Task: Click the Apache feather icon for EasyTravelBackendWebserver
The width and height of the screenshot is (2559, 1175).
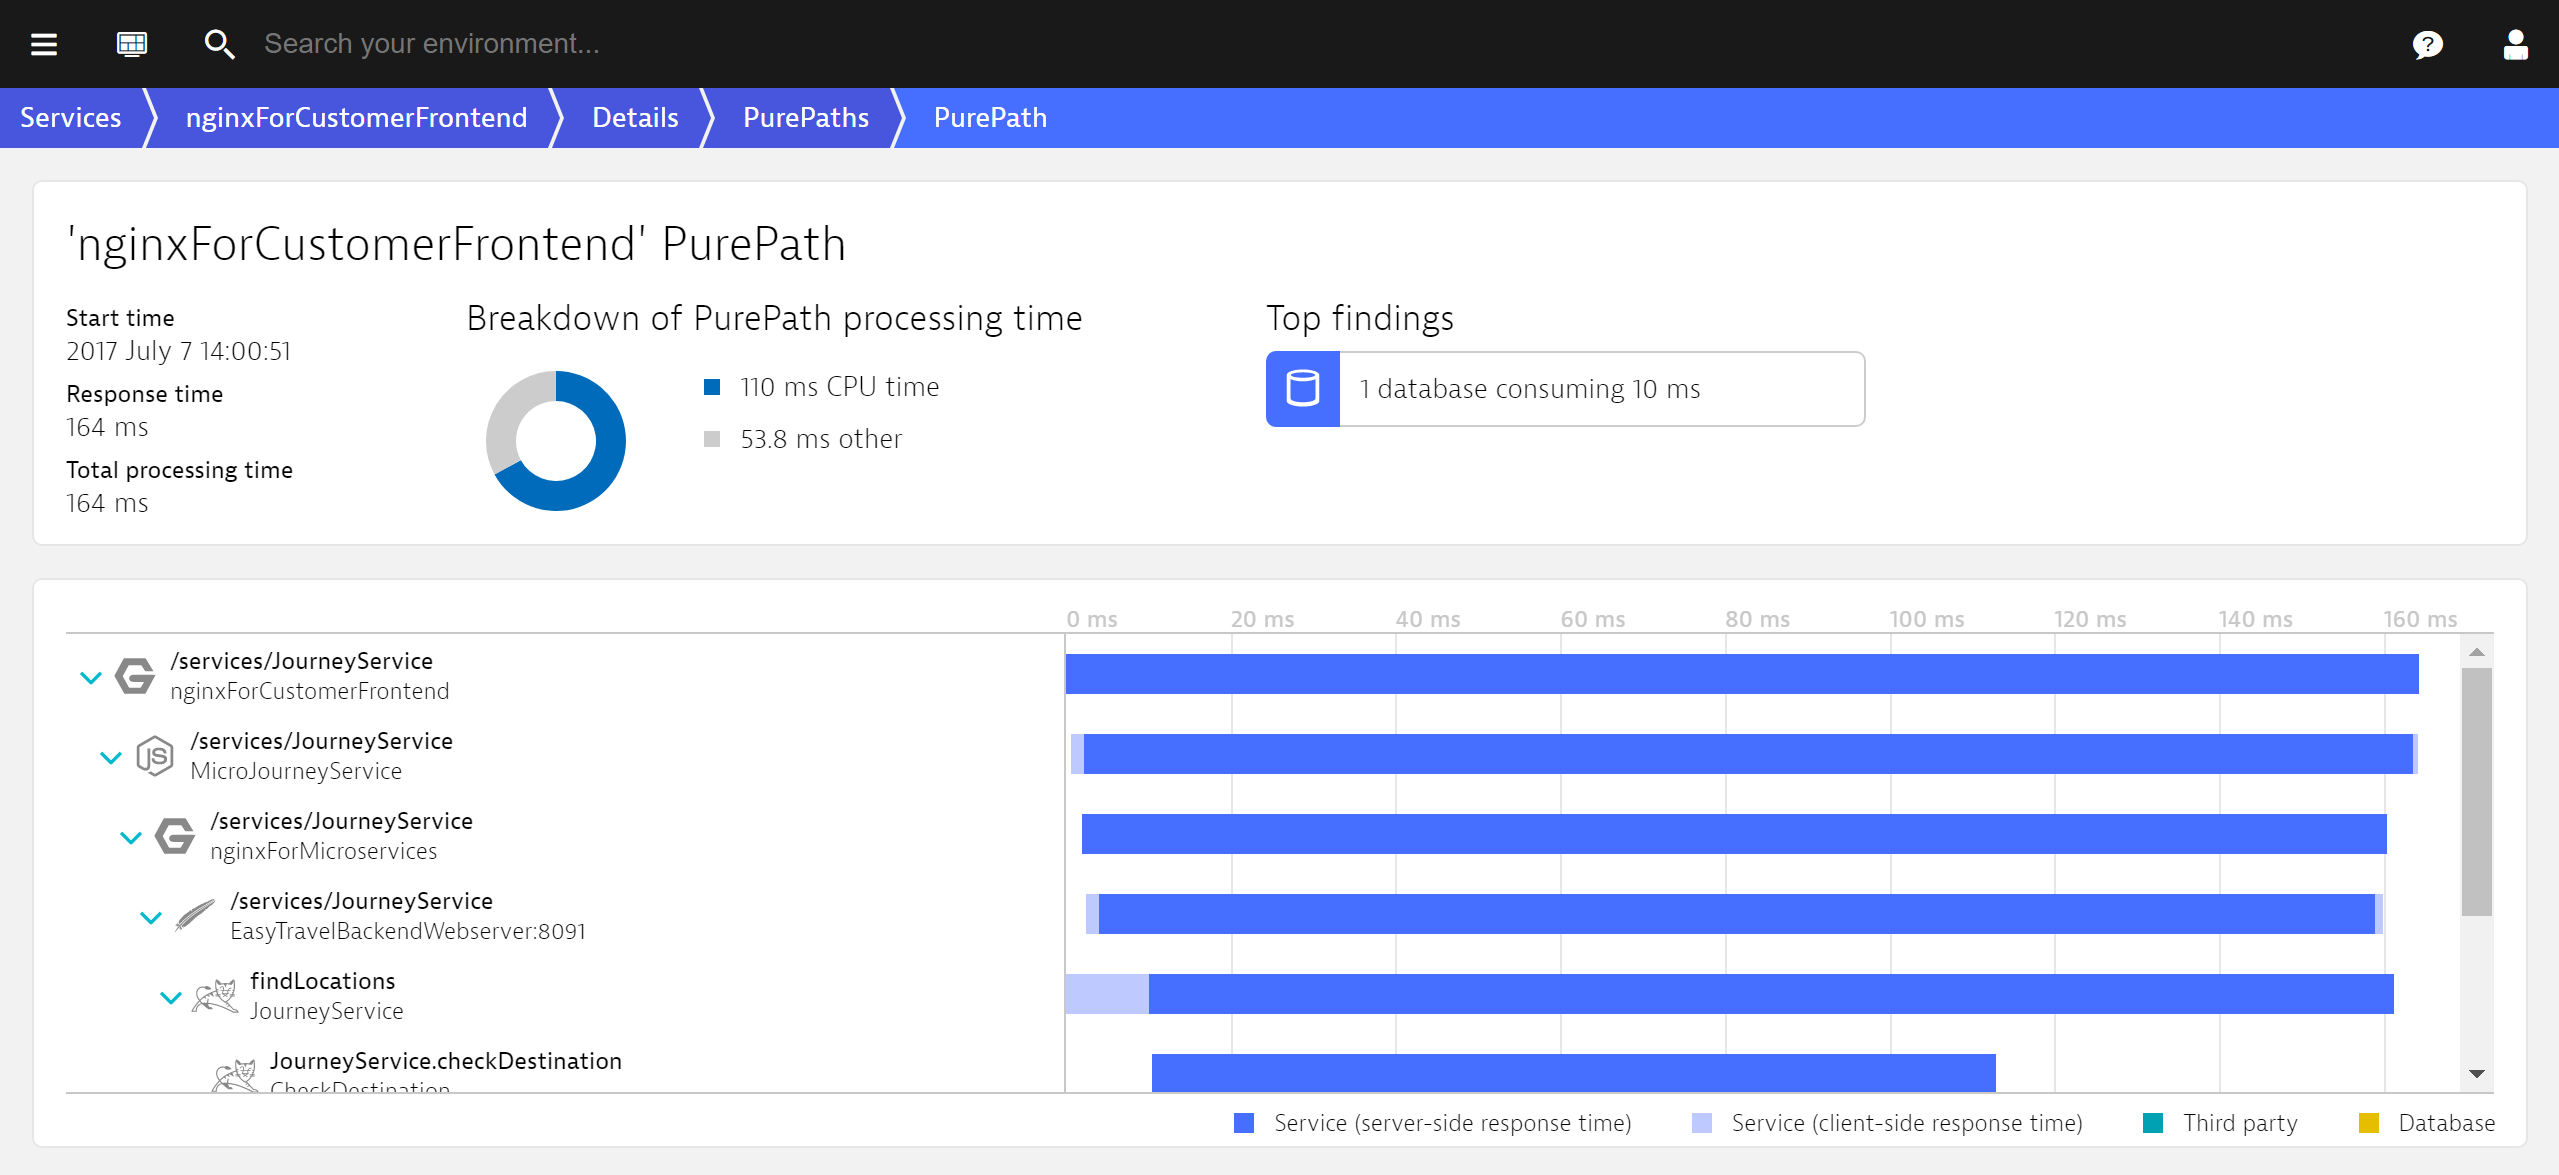Action: pyautogui.click(x=195, y=915)
